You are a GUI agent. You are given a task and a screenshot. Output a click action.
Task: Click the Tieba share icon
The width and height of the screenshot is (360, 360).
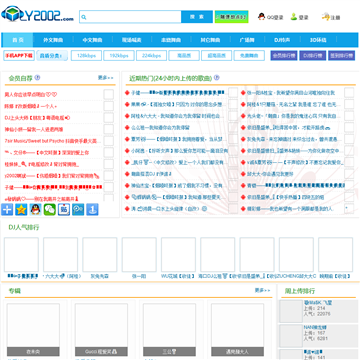[64, 209]
